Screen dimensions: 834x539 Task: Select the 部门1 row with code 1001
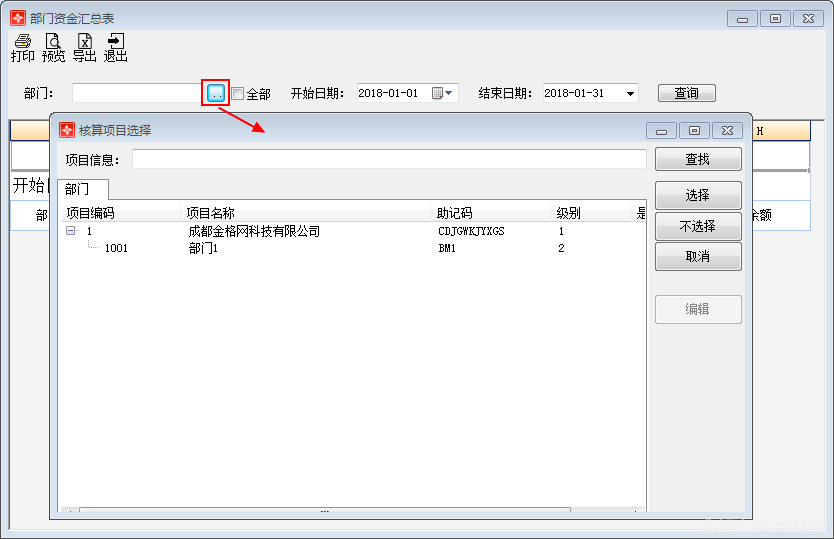[351, 248]
